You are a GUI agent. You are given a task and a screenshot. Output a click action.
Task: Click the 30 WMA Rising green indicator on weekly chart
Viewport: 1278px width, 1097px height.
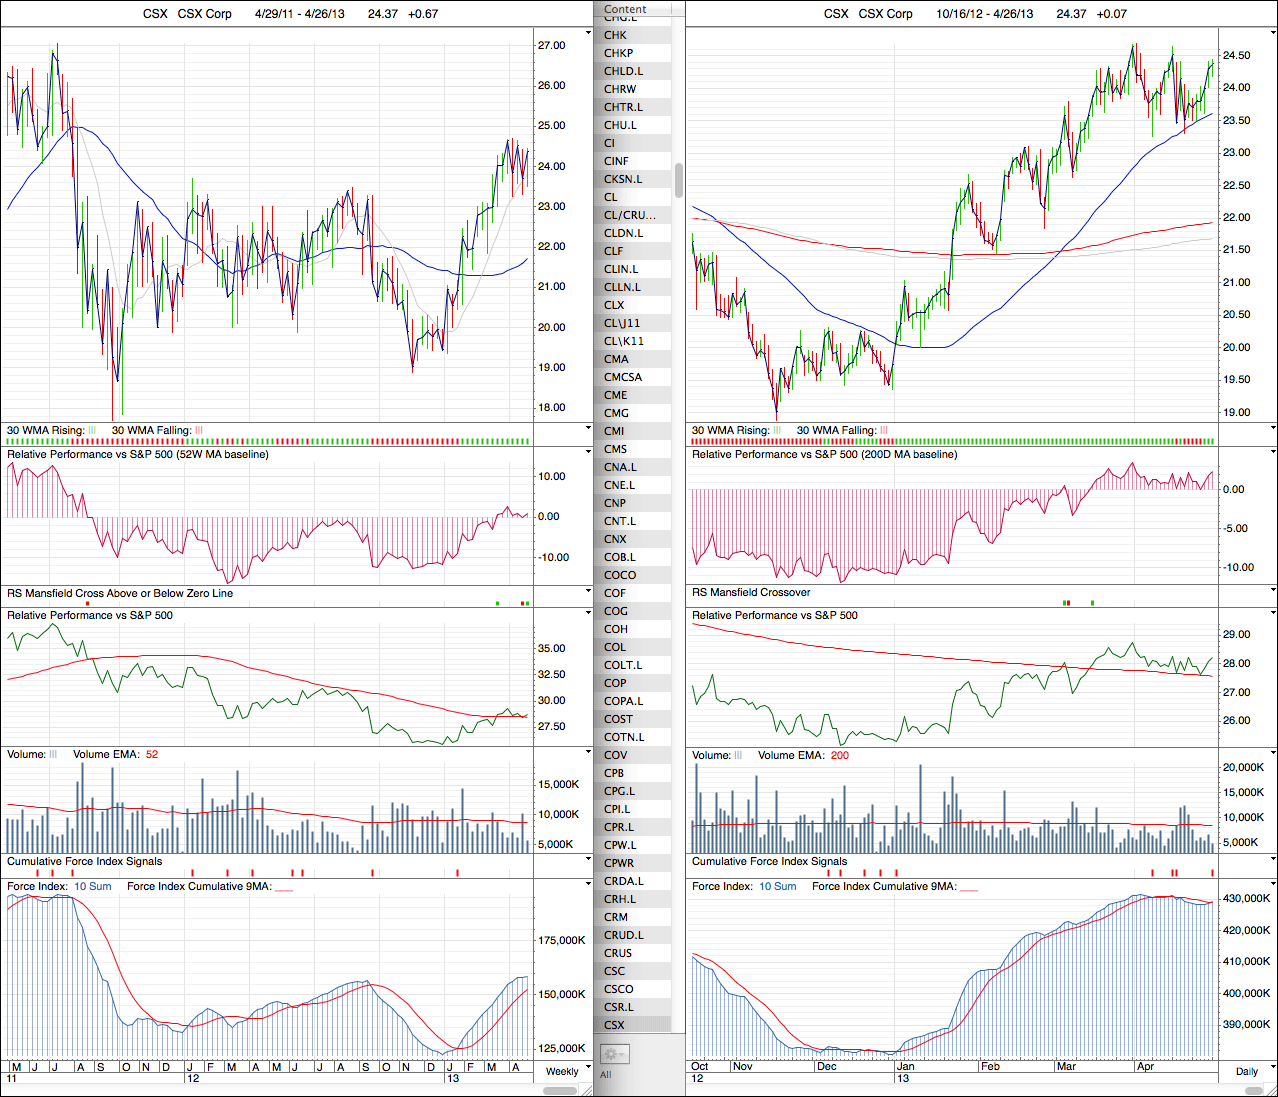92,430
